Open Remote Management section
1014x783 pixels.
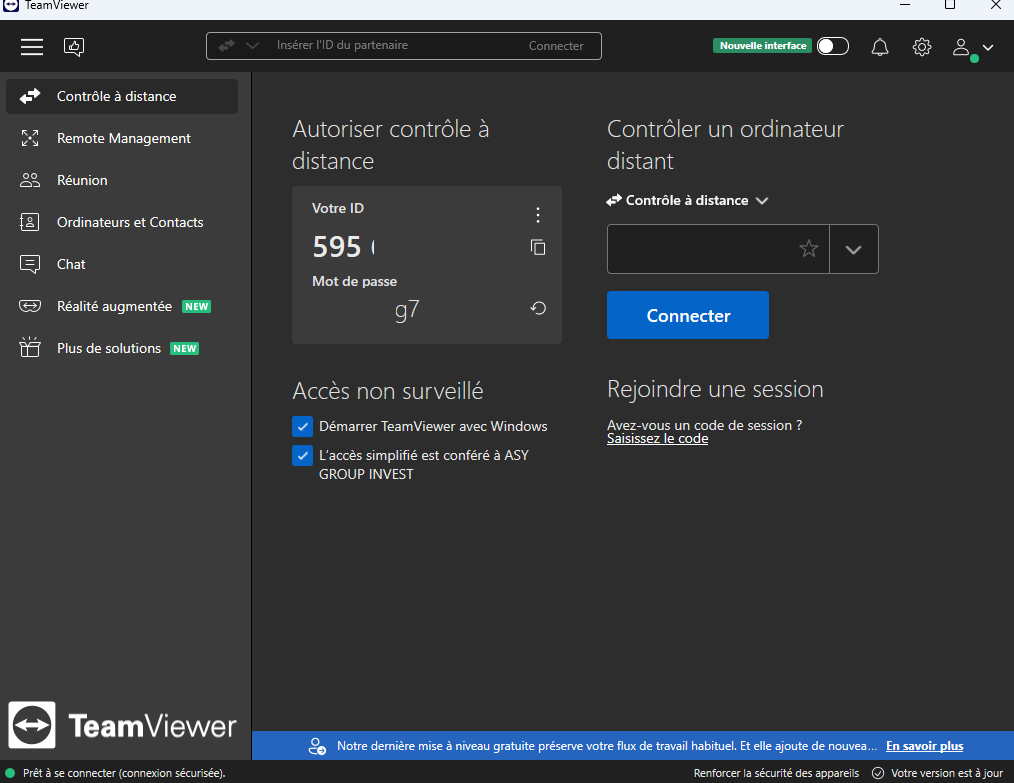pyautogui.click(x=122, y=138)
